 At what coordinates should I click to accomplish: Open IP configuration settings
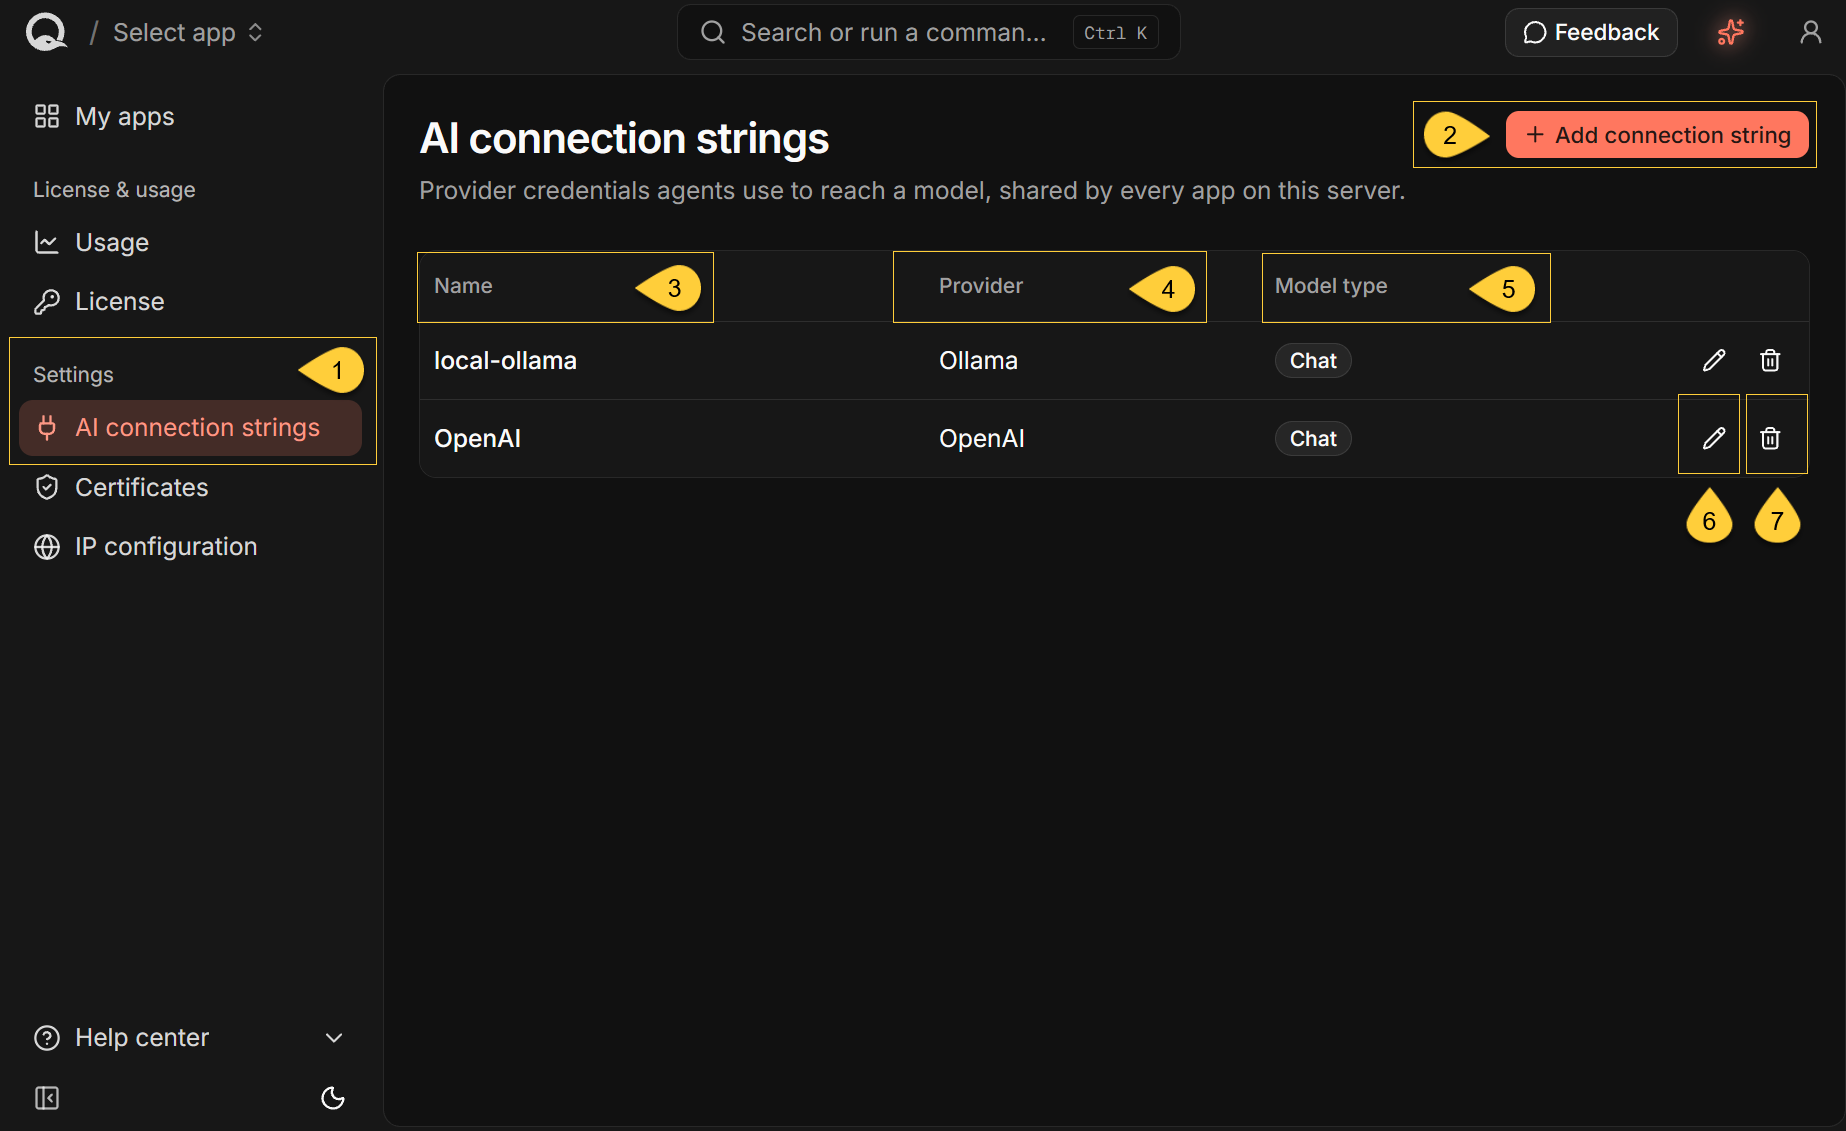(190, 546)
